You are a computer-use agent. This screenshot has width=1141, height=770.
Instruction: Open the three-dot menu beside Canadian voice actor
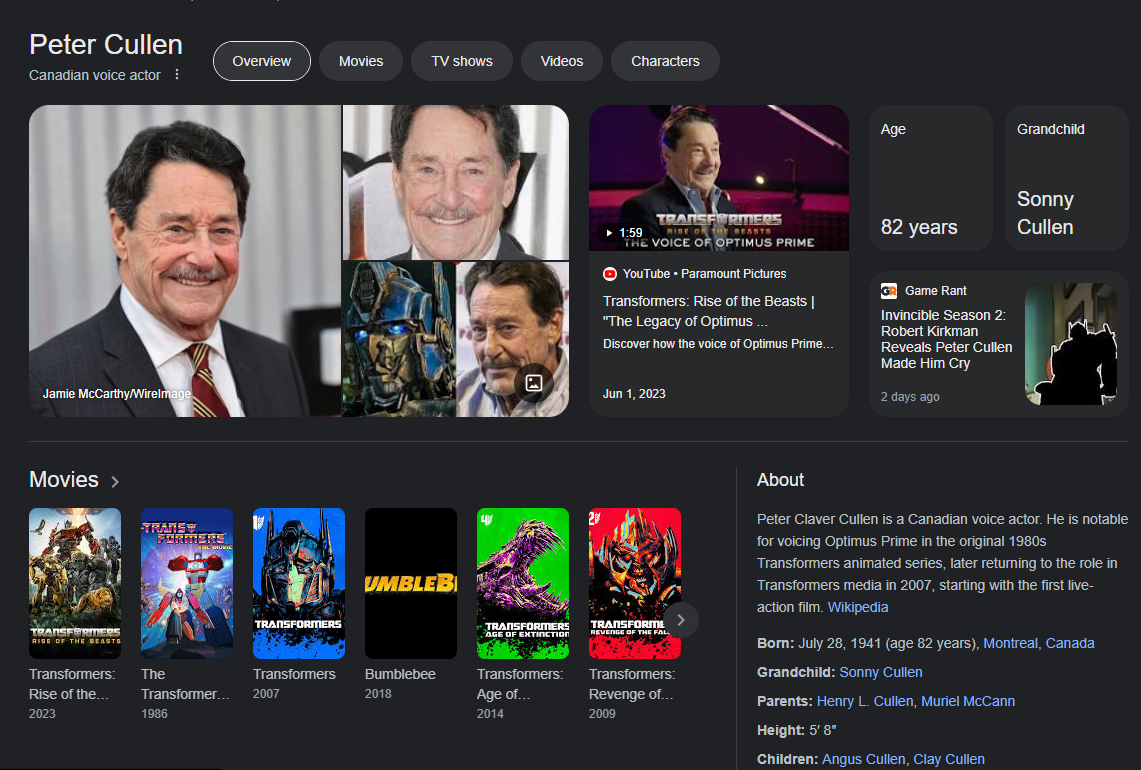[x=177, y=74]
